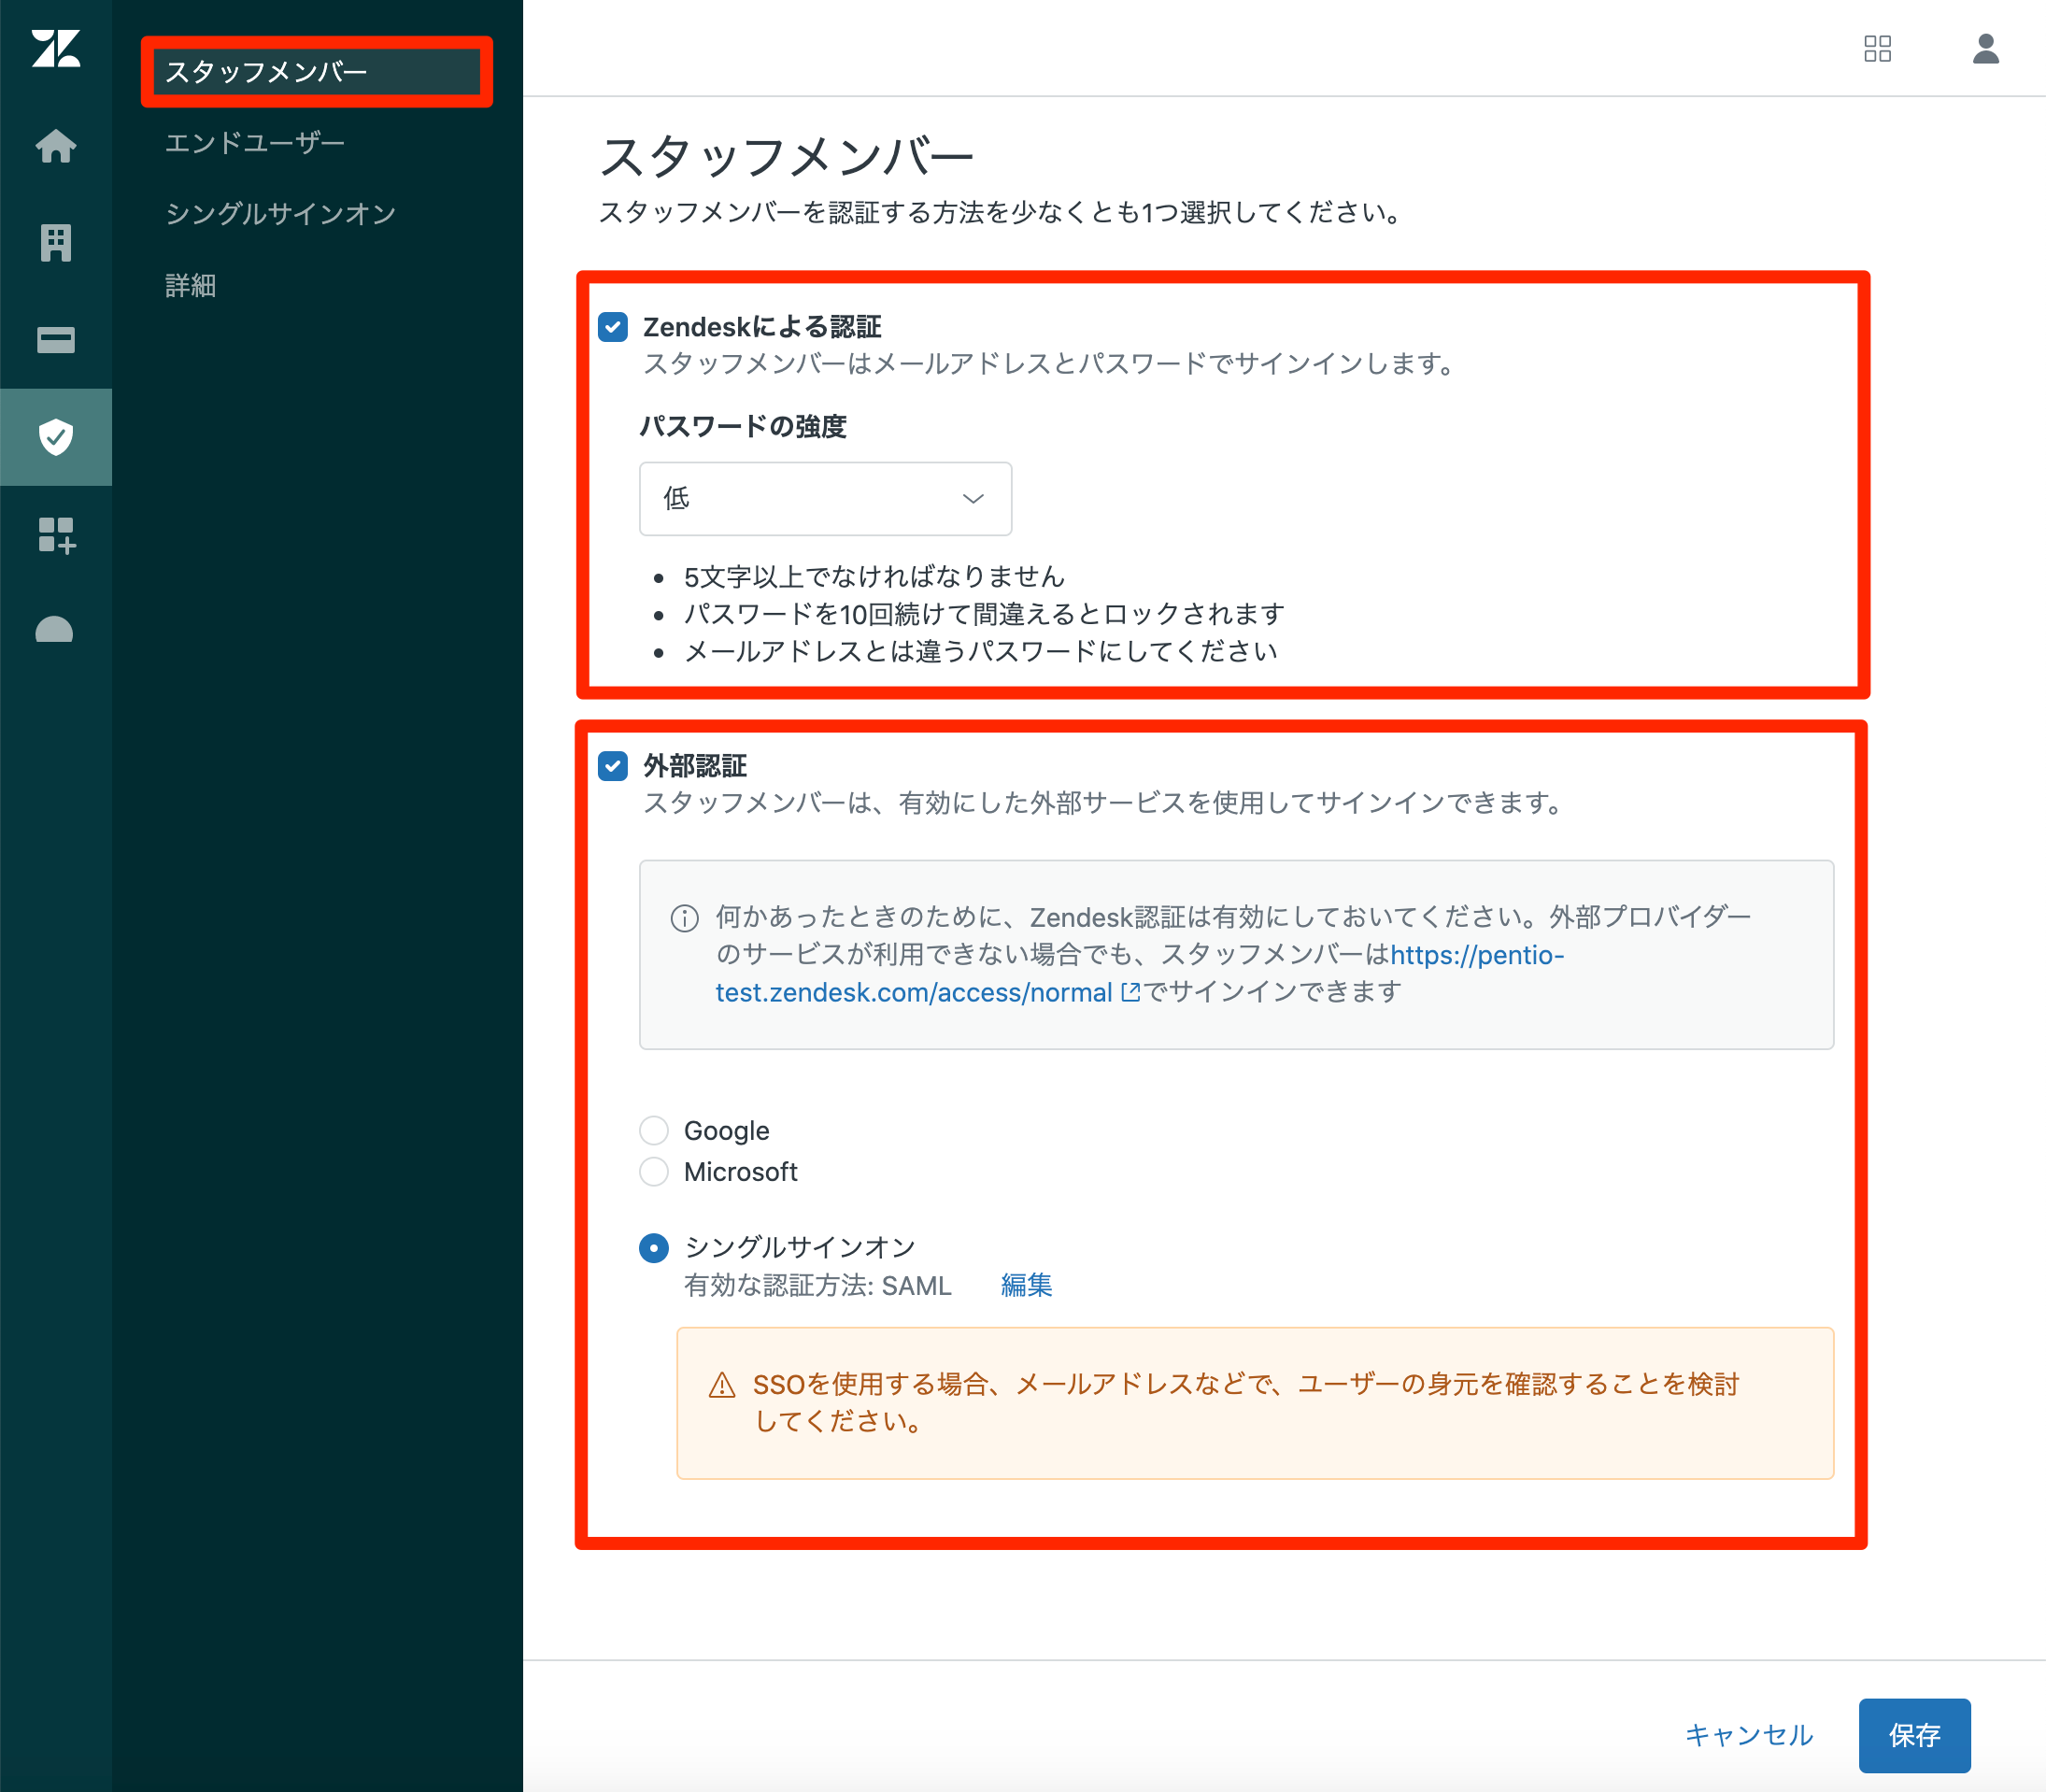This screenshot has height=1792, width=2046.
Task: Click the 5文字以上でなければなりません bullet
Action: click(875, 577)
